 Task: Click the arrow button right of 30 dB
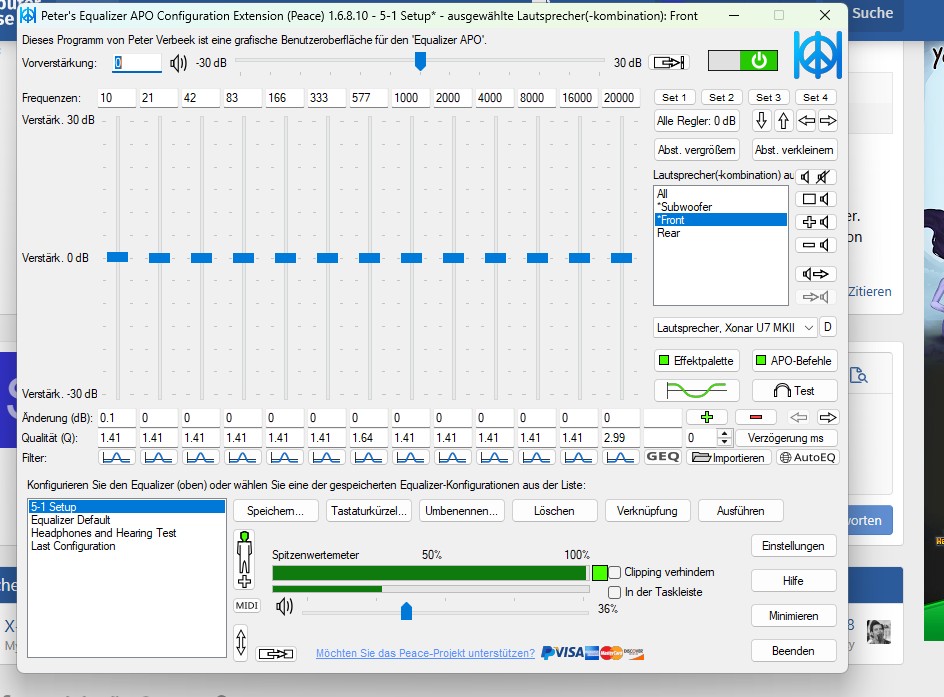coord(669,62)
